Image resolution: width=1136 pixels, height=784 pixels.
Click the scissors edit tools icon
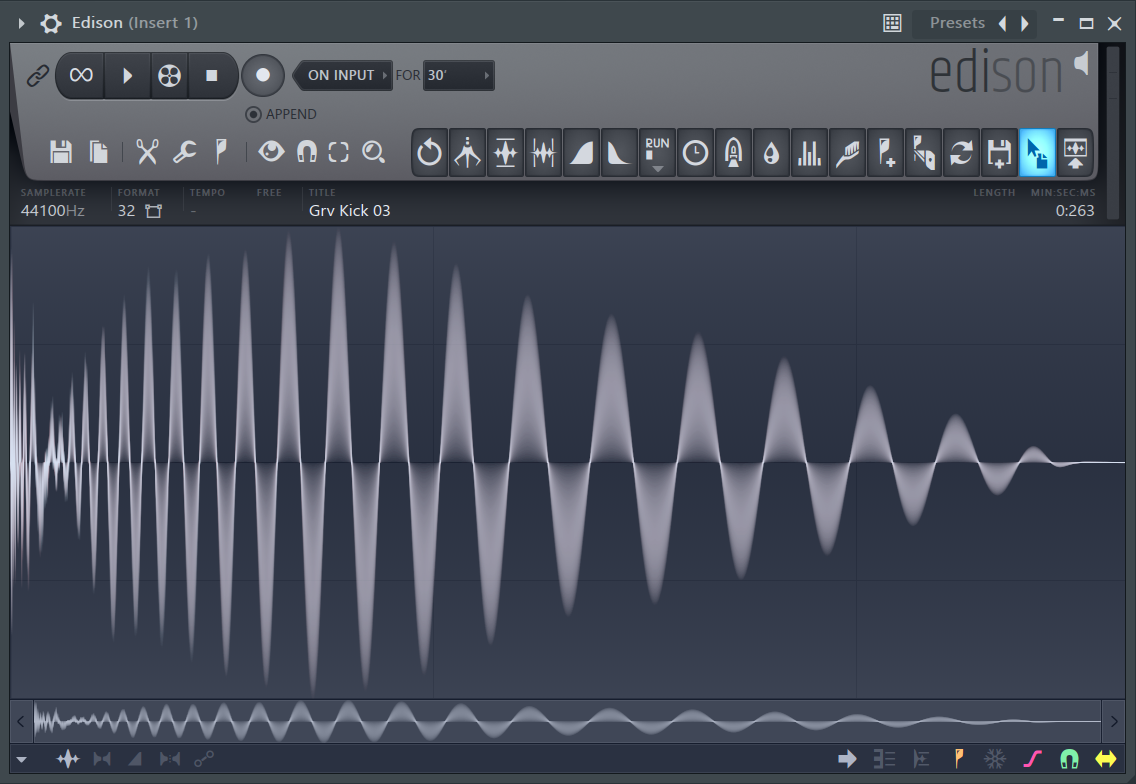pyautogui.click(x=147, y=152)
